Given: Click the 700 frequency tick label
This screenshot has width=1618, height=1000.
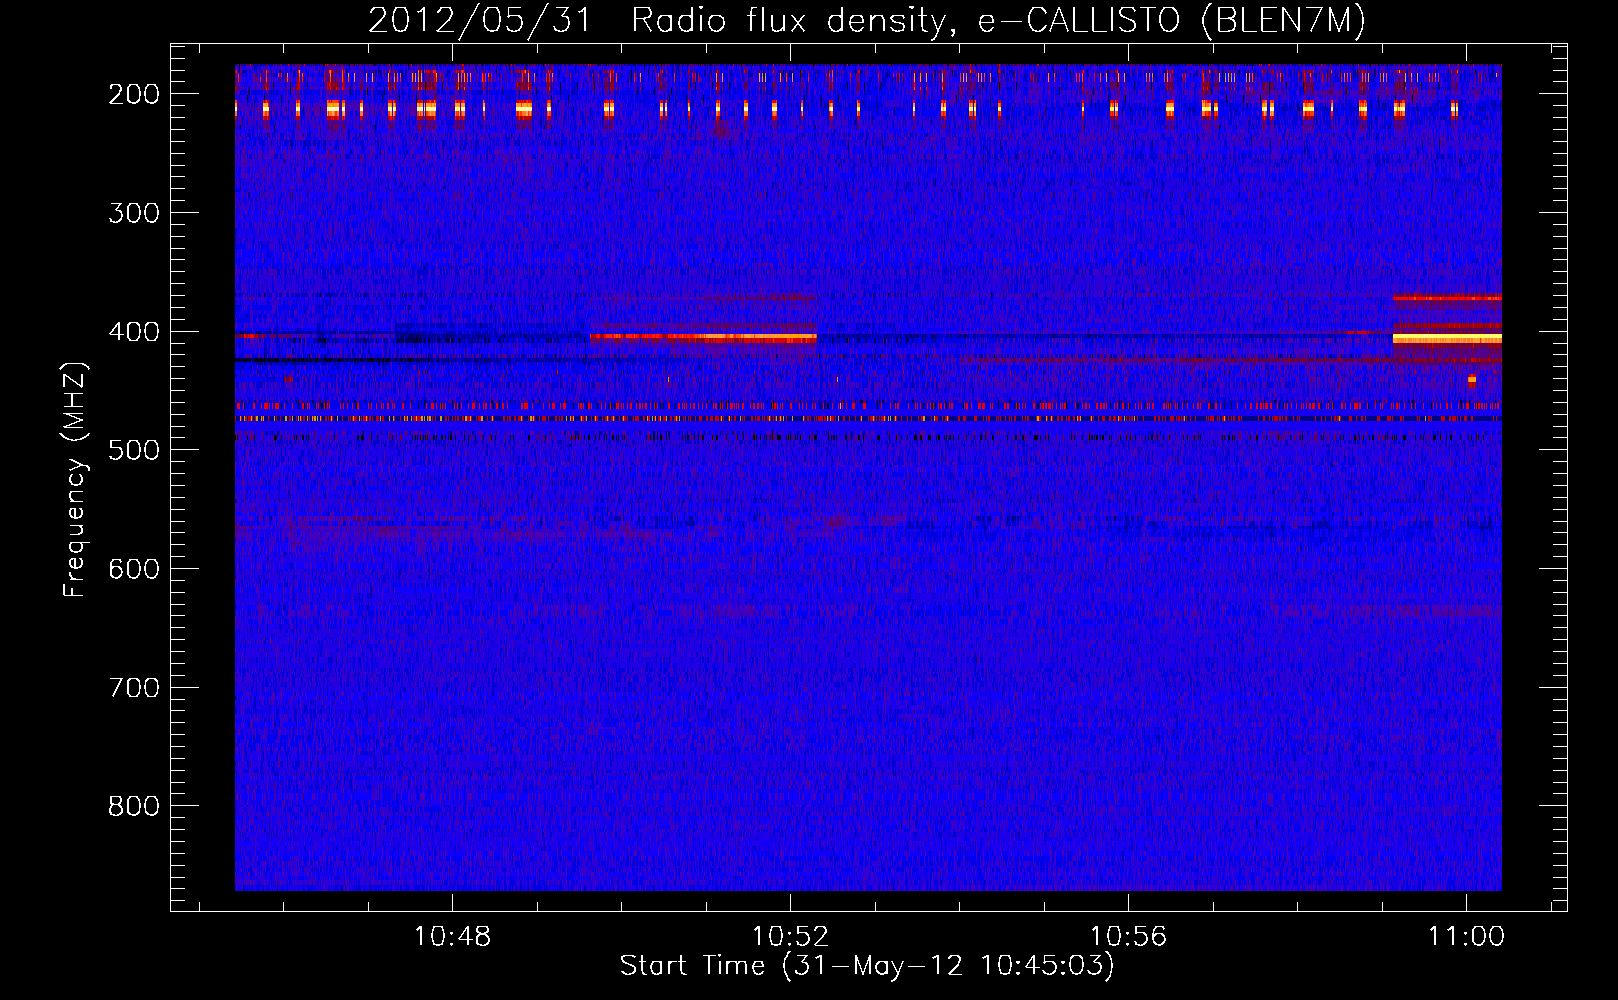Looking at the screenshot, I should [x=133, y=688].
